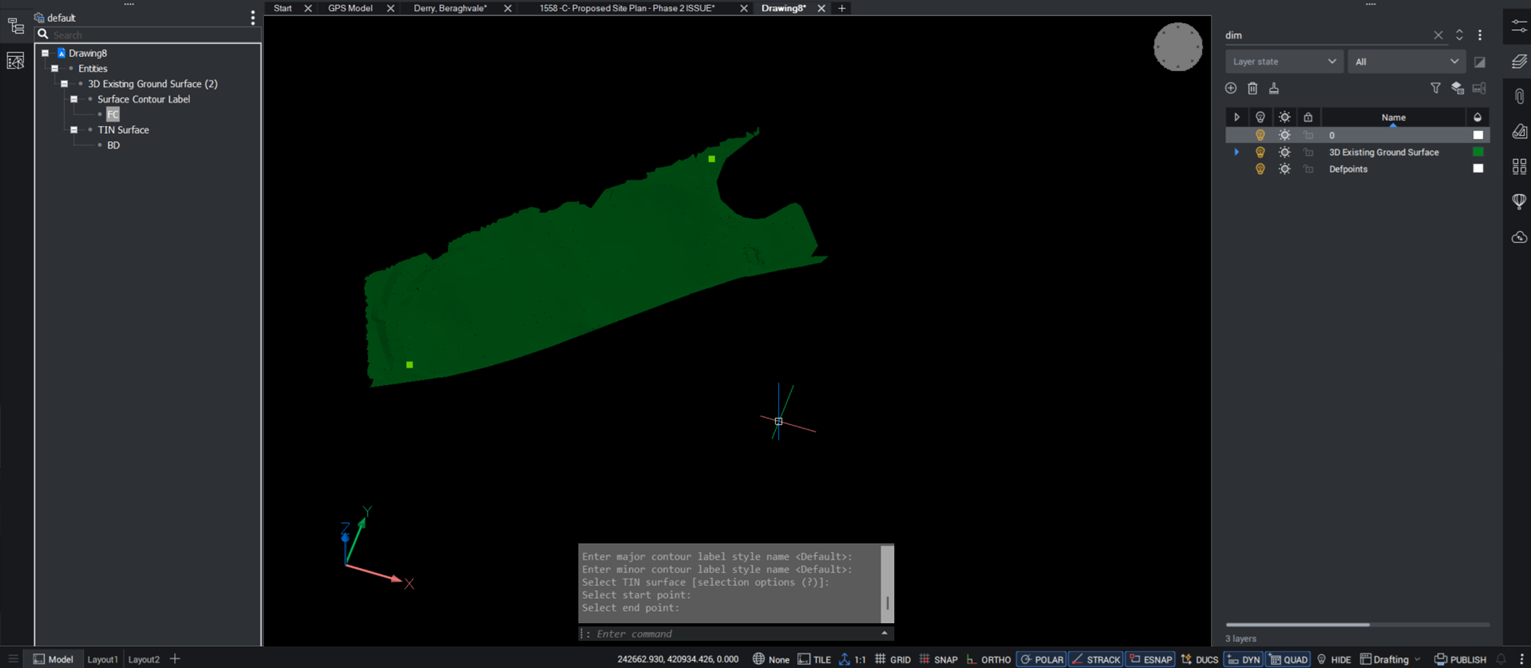Screen dimensions: 1531x668
Task: Click the cloud panel icon in sidebar
Action: [1519, 237]
